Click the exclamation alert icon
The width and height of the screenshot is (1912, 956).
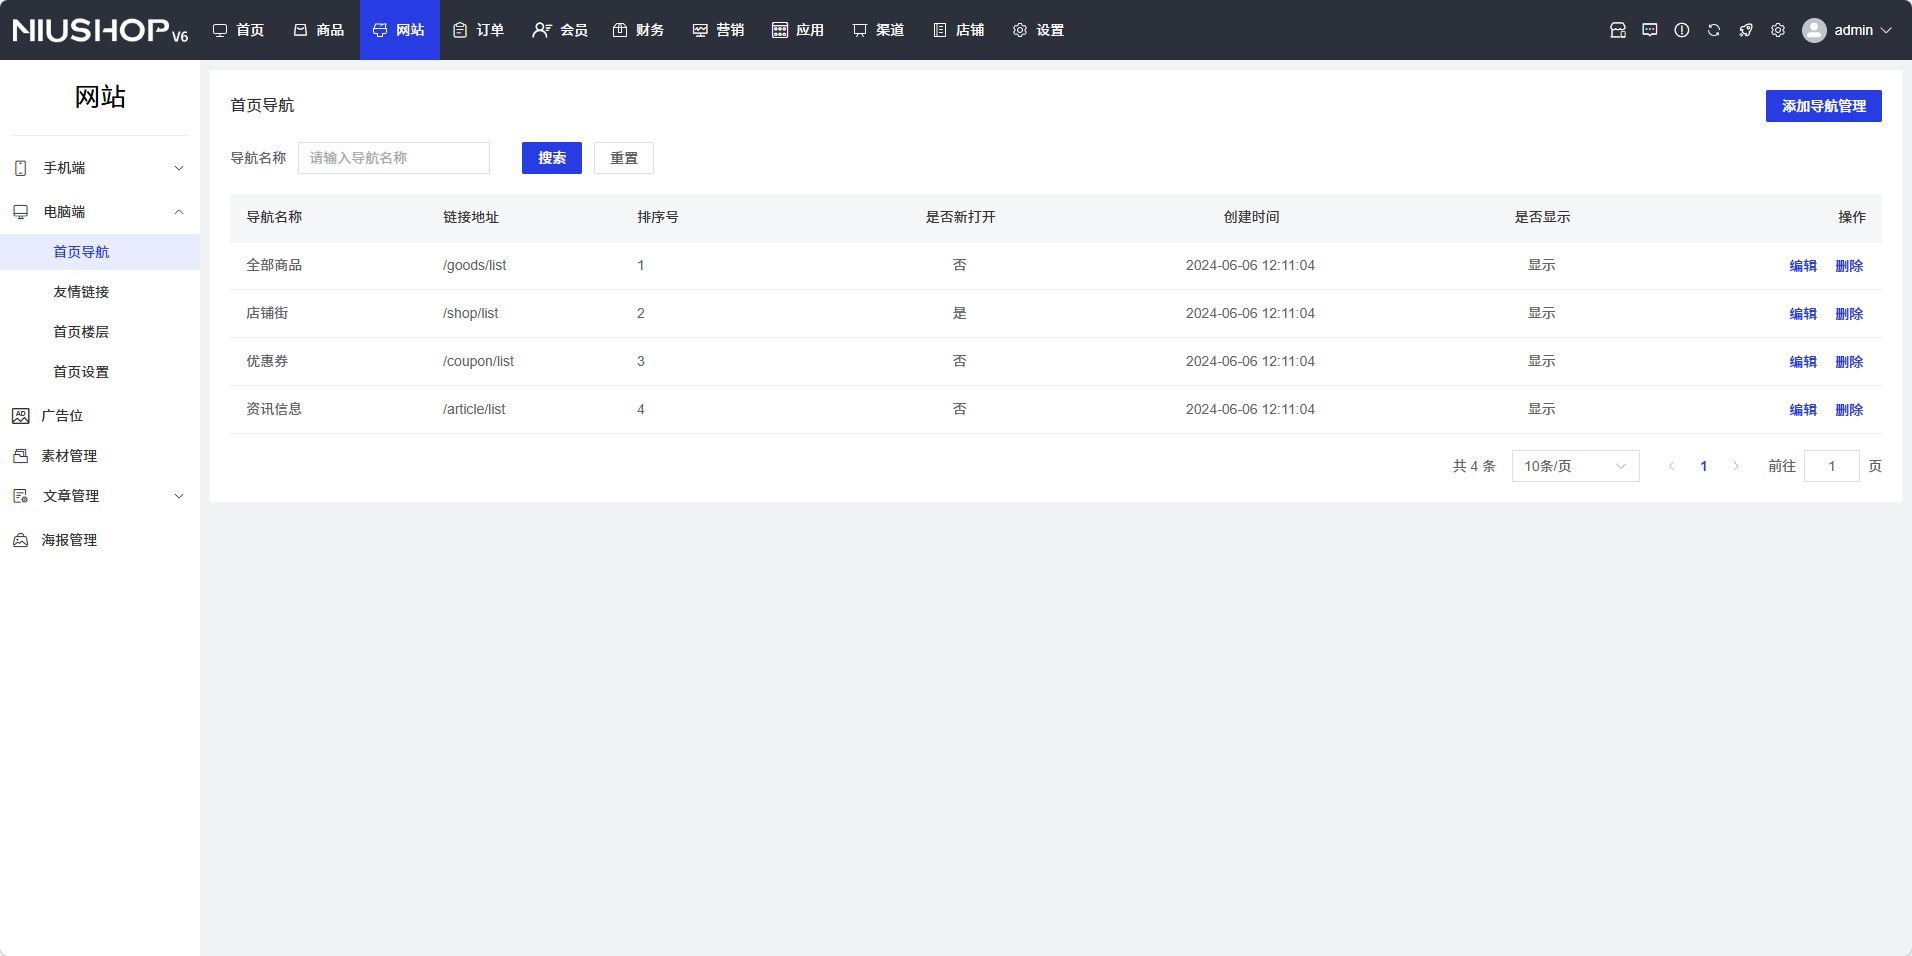[x=1681, y=30]
